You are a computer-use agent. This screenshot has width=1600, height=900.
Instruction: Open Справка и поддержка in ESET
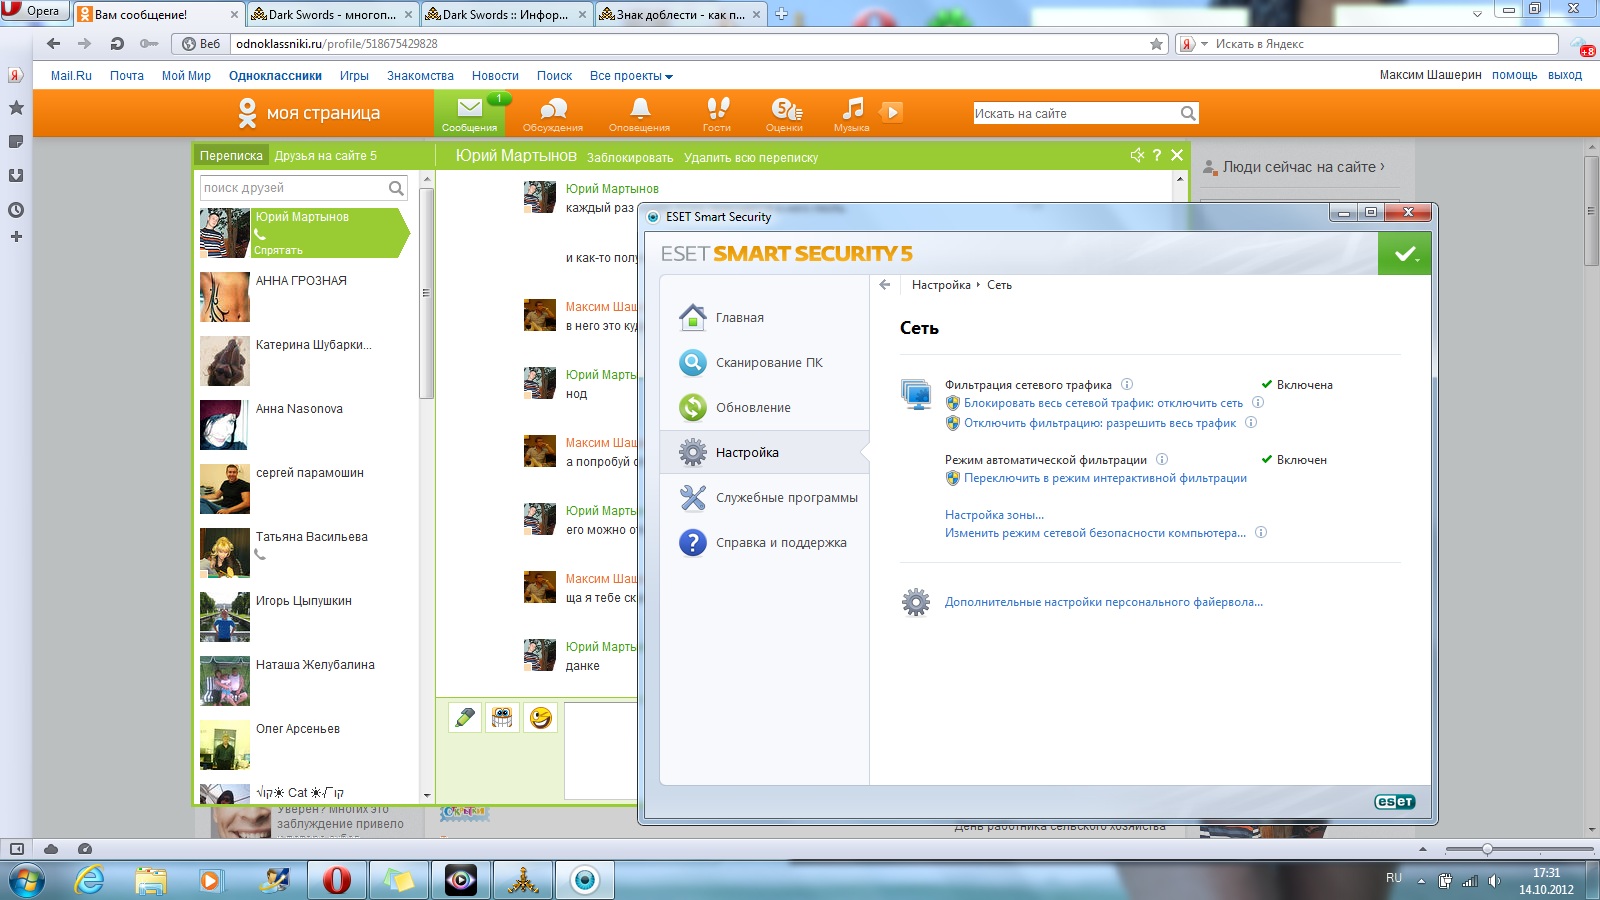pos(765,543)
